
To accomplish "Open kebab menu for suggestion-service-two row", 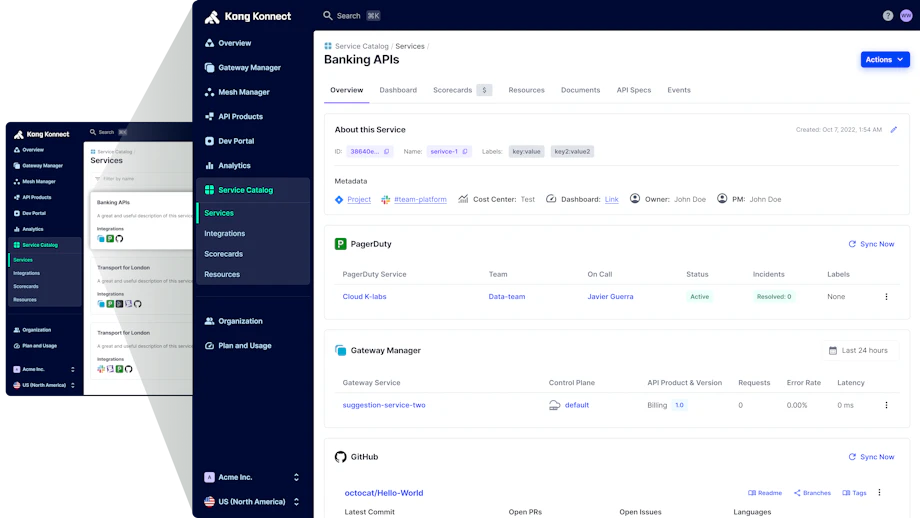I will pos(886,405).
